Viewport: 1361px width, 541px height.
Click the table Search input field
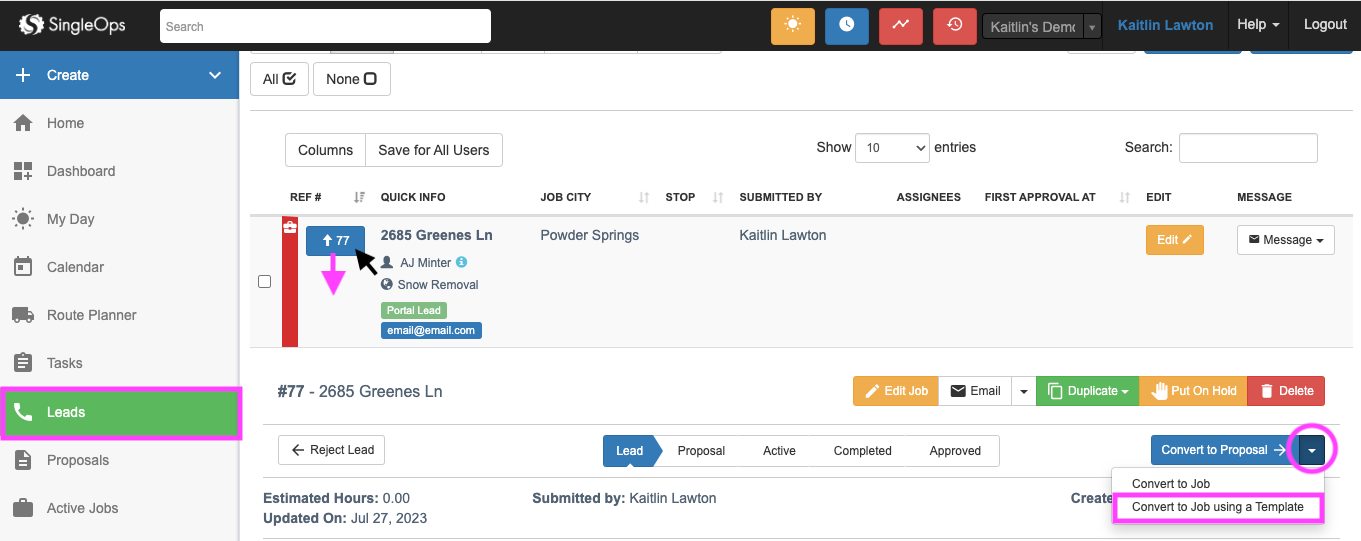(x=1247, y=148)
